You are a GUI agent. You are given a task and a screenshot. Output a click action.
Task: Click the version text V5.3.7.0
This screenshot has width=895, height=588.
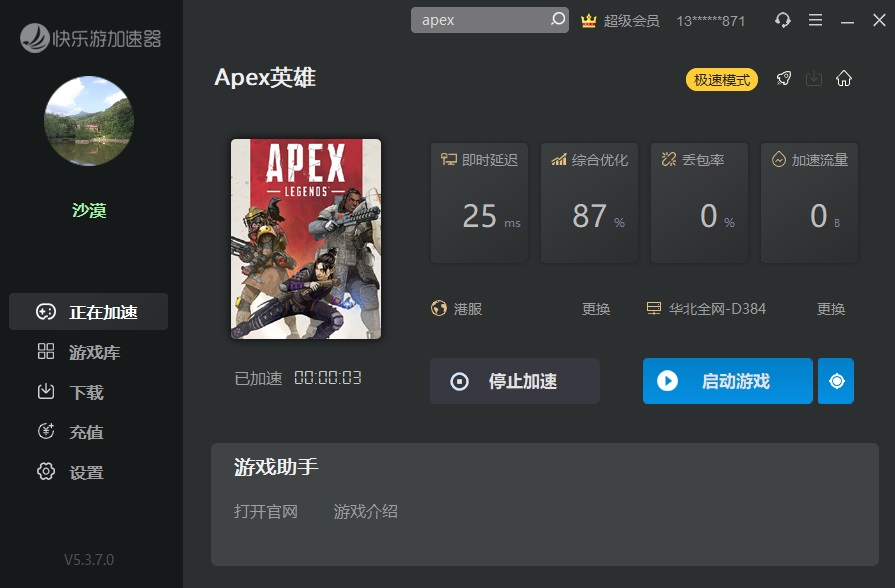click(x=89, y=559)
